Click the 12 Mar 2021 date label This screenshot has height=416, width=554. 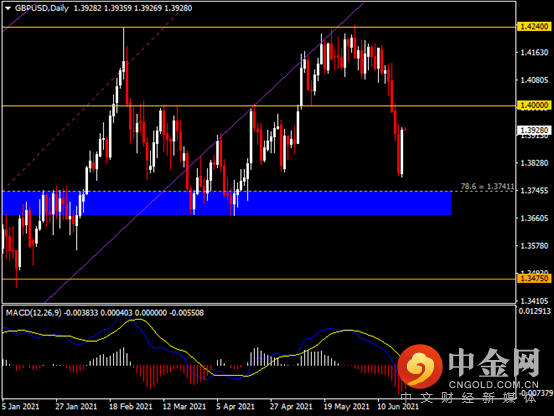[x=184, y=406]
